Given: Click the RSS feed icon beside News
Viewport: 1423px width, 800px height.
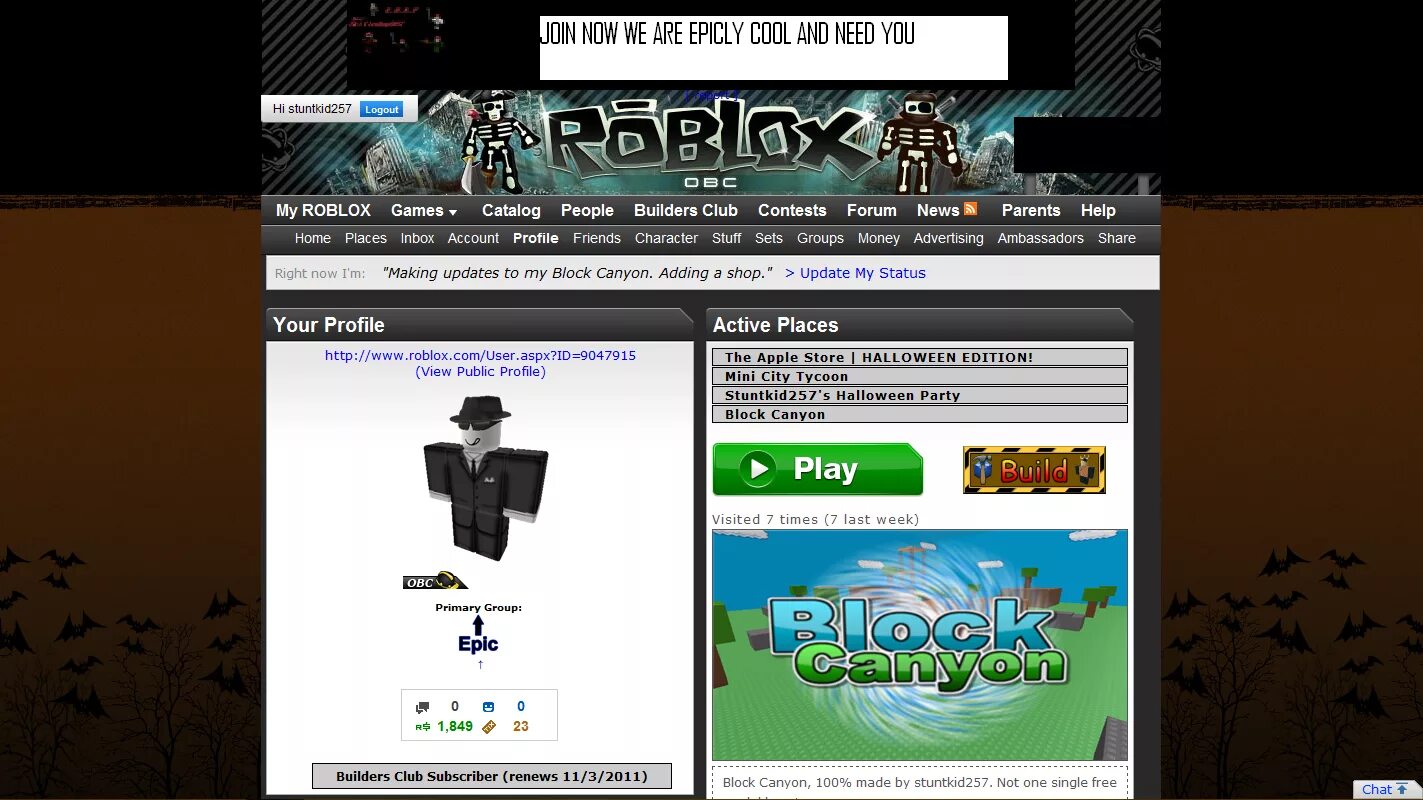Looking at the screenshot, I should [970, 209].
